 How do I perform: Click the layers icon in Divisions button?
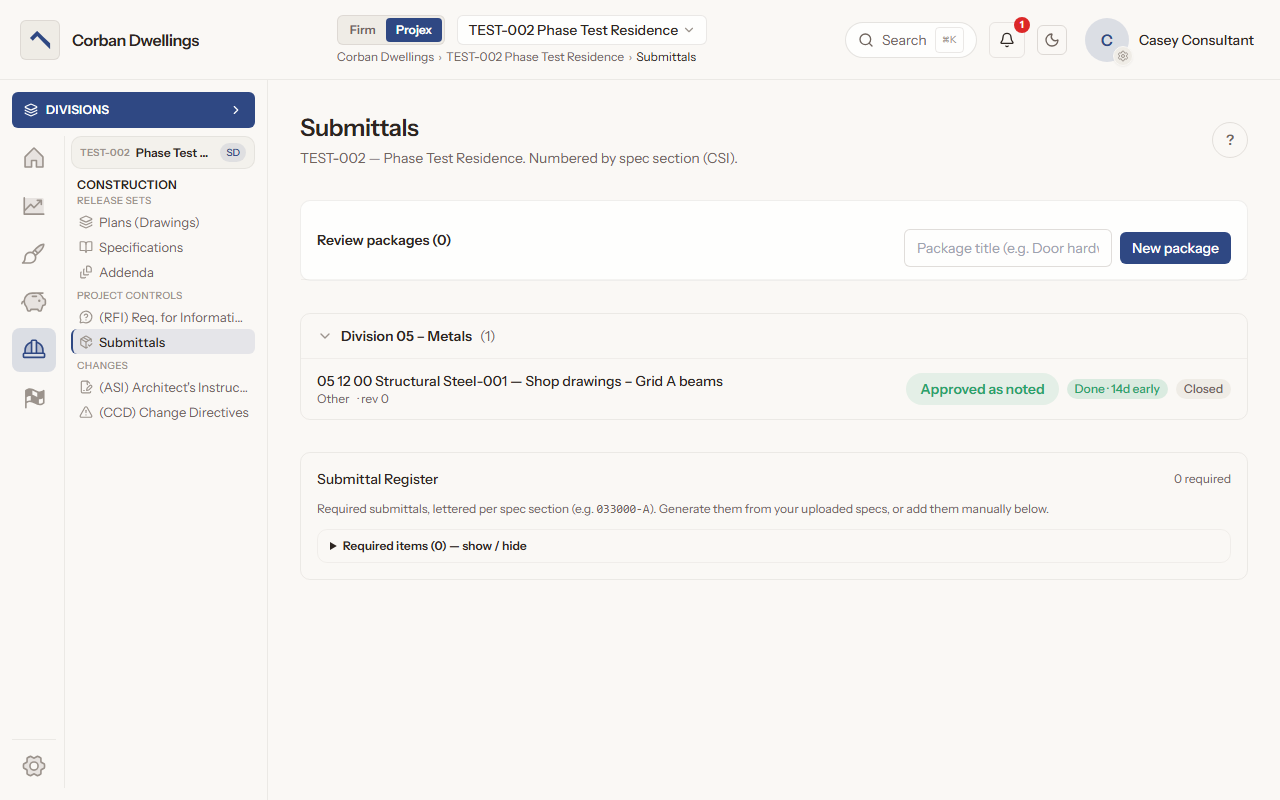pyautogui.click(x=31, y=110)
